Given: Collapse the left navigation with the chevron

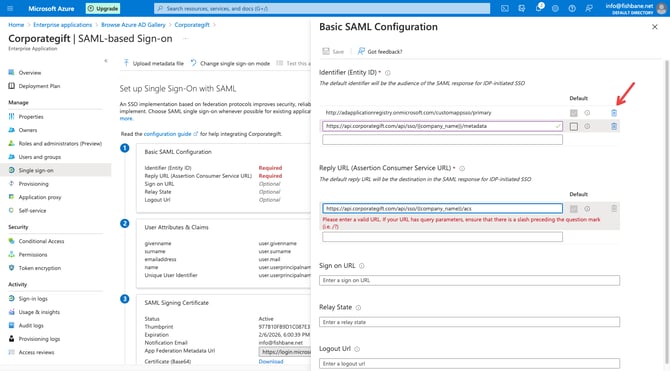Looking at the screenshot, I should pyautogui.click(x=106, y=61).
